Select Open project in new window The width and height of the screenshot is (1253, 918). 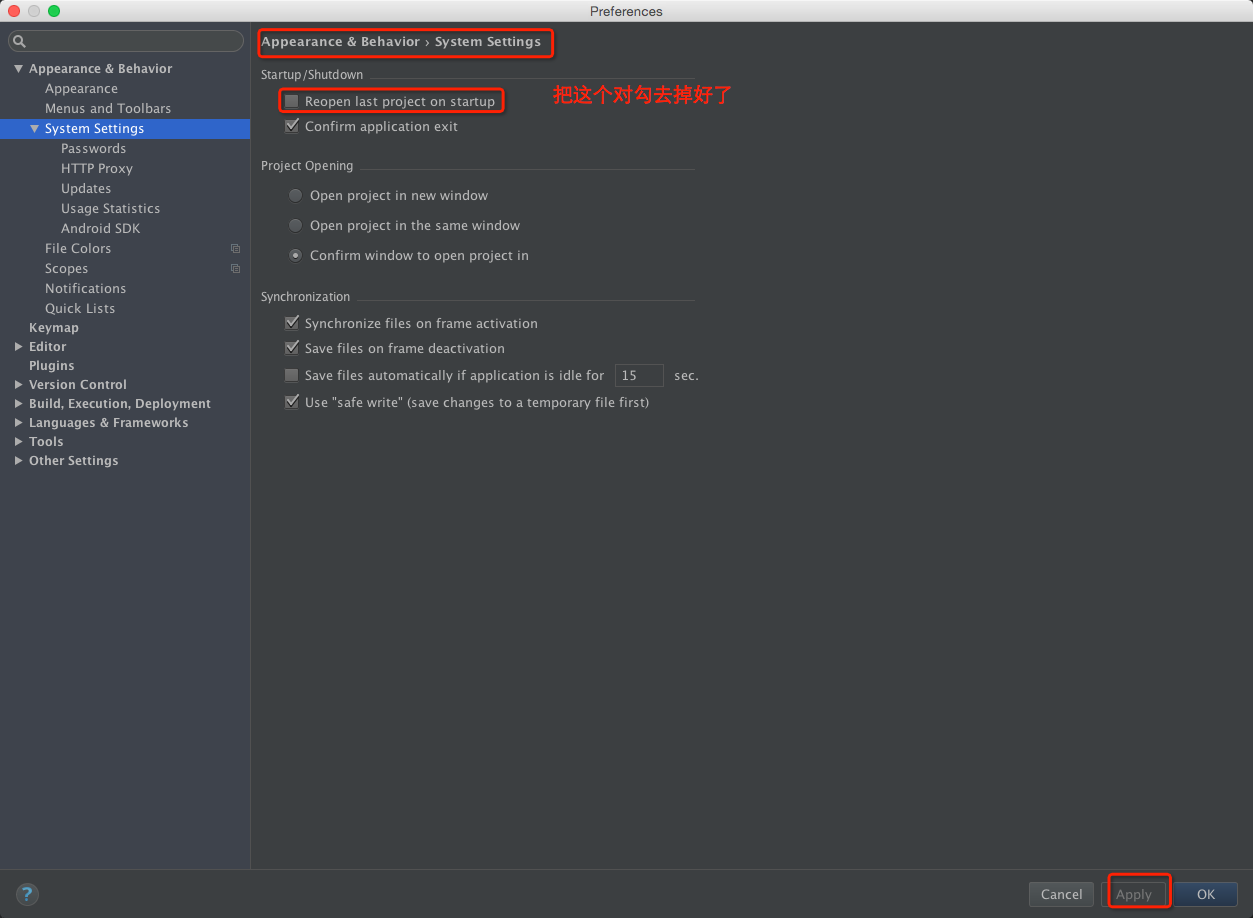295,195
